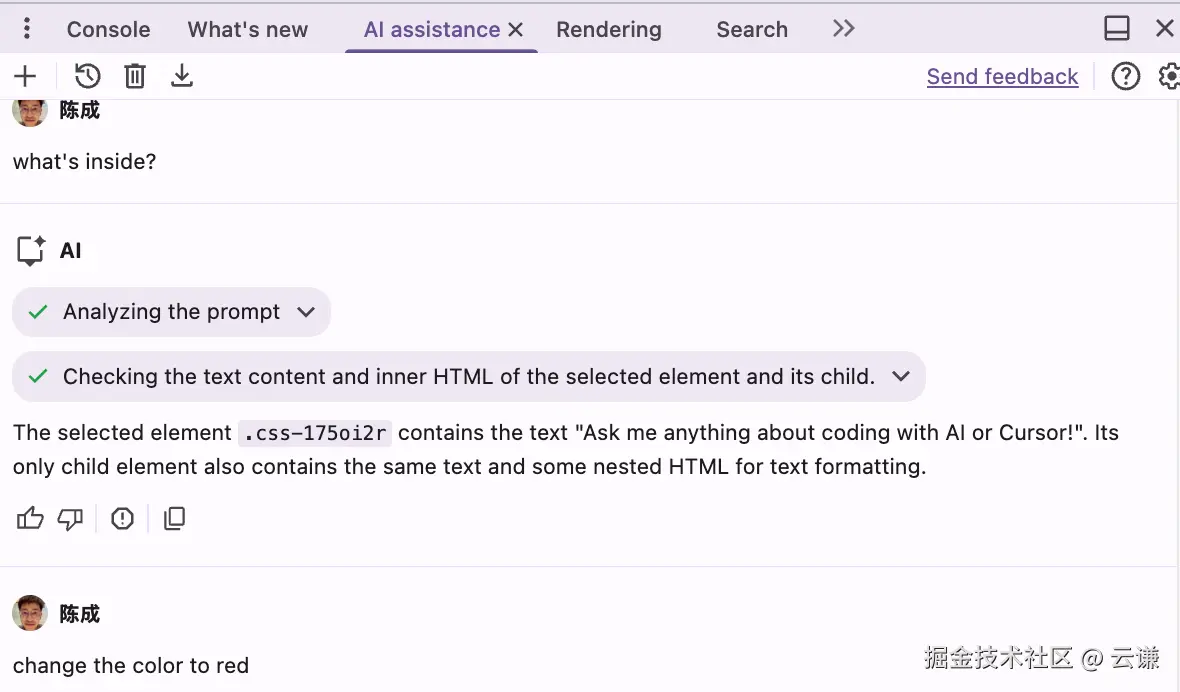Expand the Analyzing the prompt step
The width and height of the screenshot is (1180, 692).
(306, 312)
